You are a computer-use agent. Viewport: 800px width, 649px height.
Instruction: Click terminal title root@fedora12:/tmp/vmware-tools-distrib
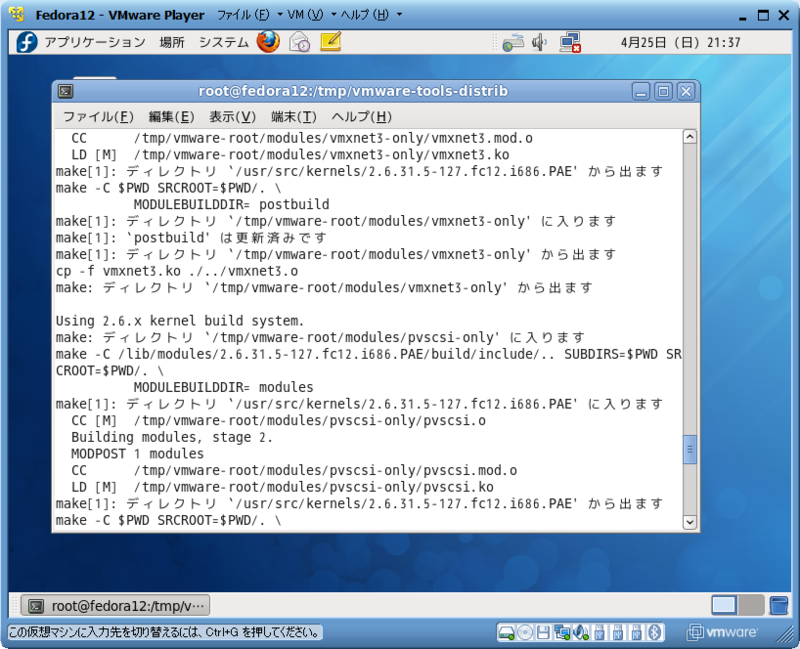[x=353, y=91]
